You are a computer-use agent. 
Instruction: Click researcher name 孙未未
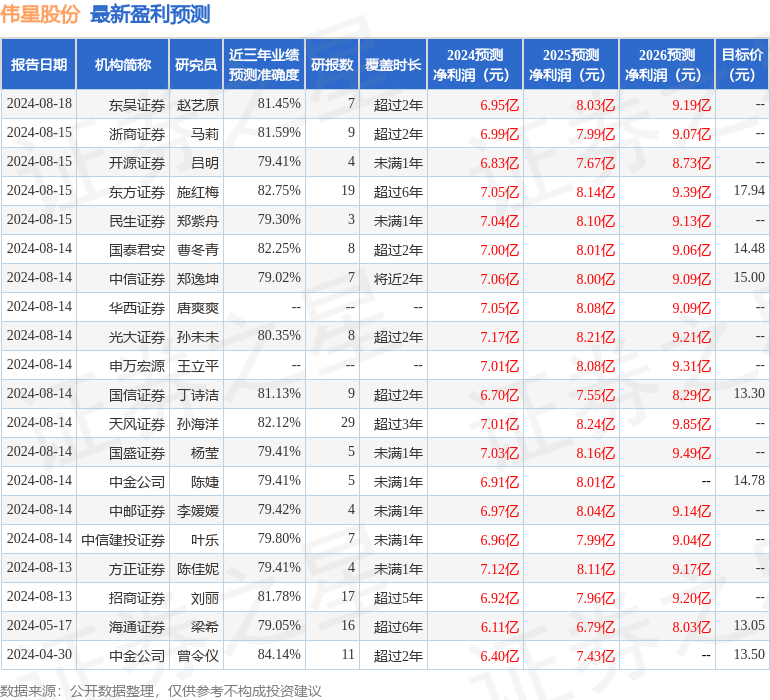[198, 337]
